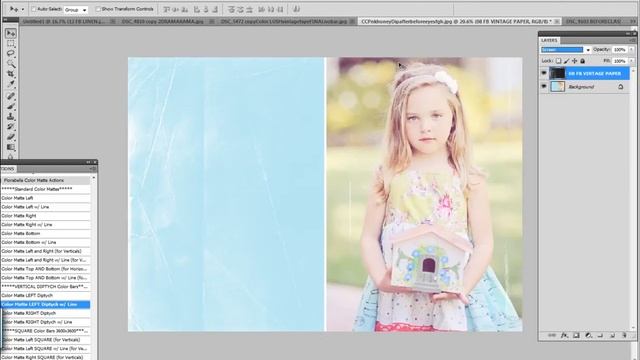The width and height of the screenshot is (640, 360).
Task: Click the Actions panel tab
Action: [7, 169]
